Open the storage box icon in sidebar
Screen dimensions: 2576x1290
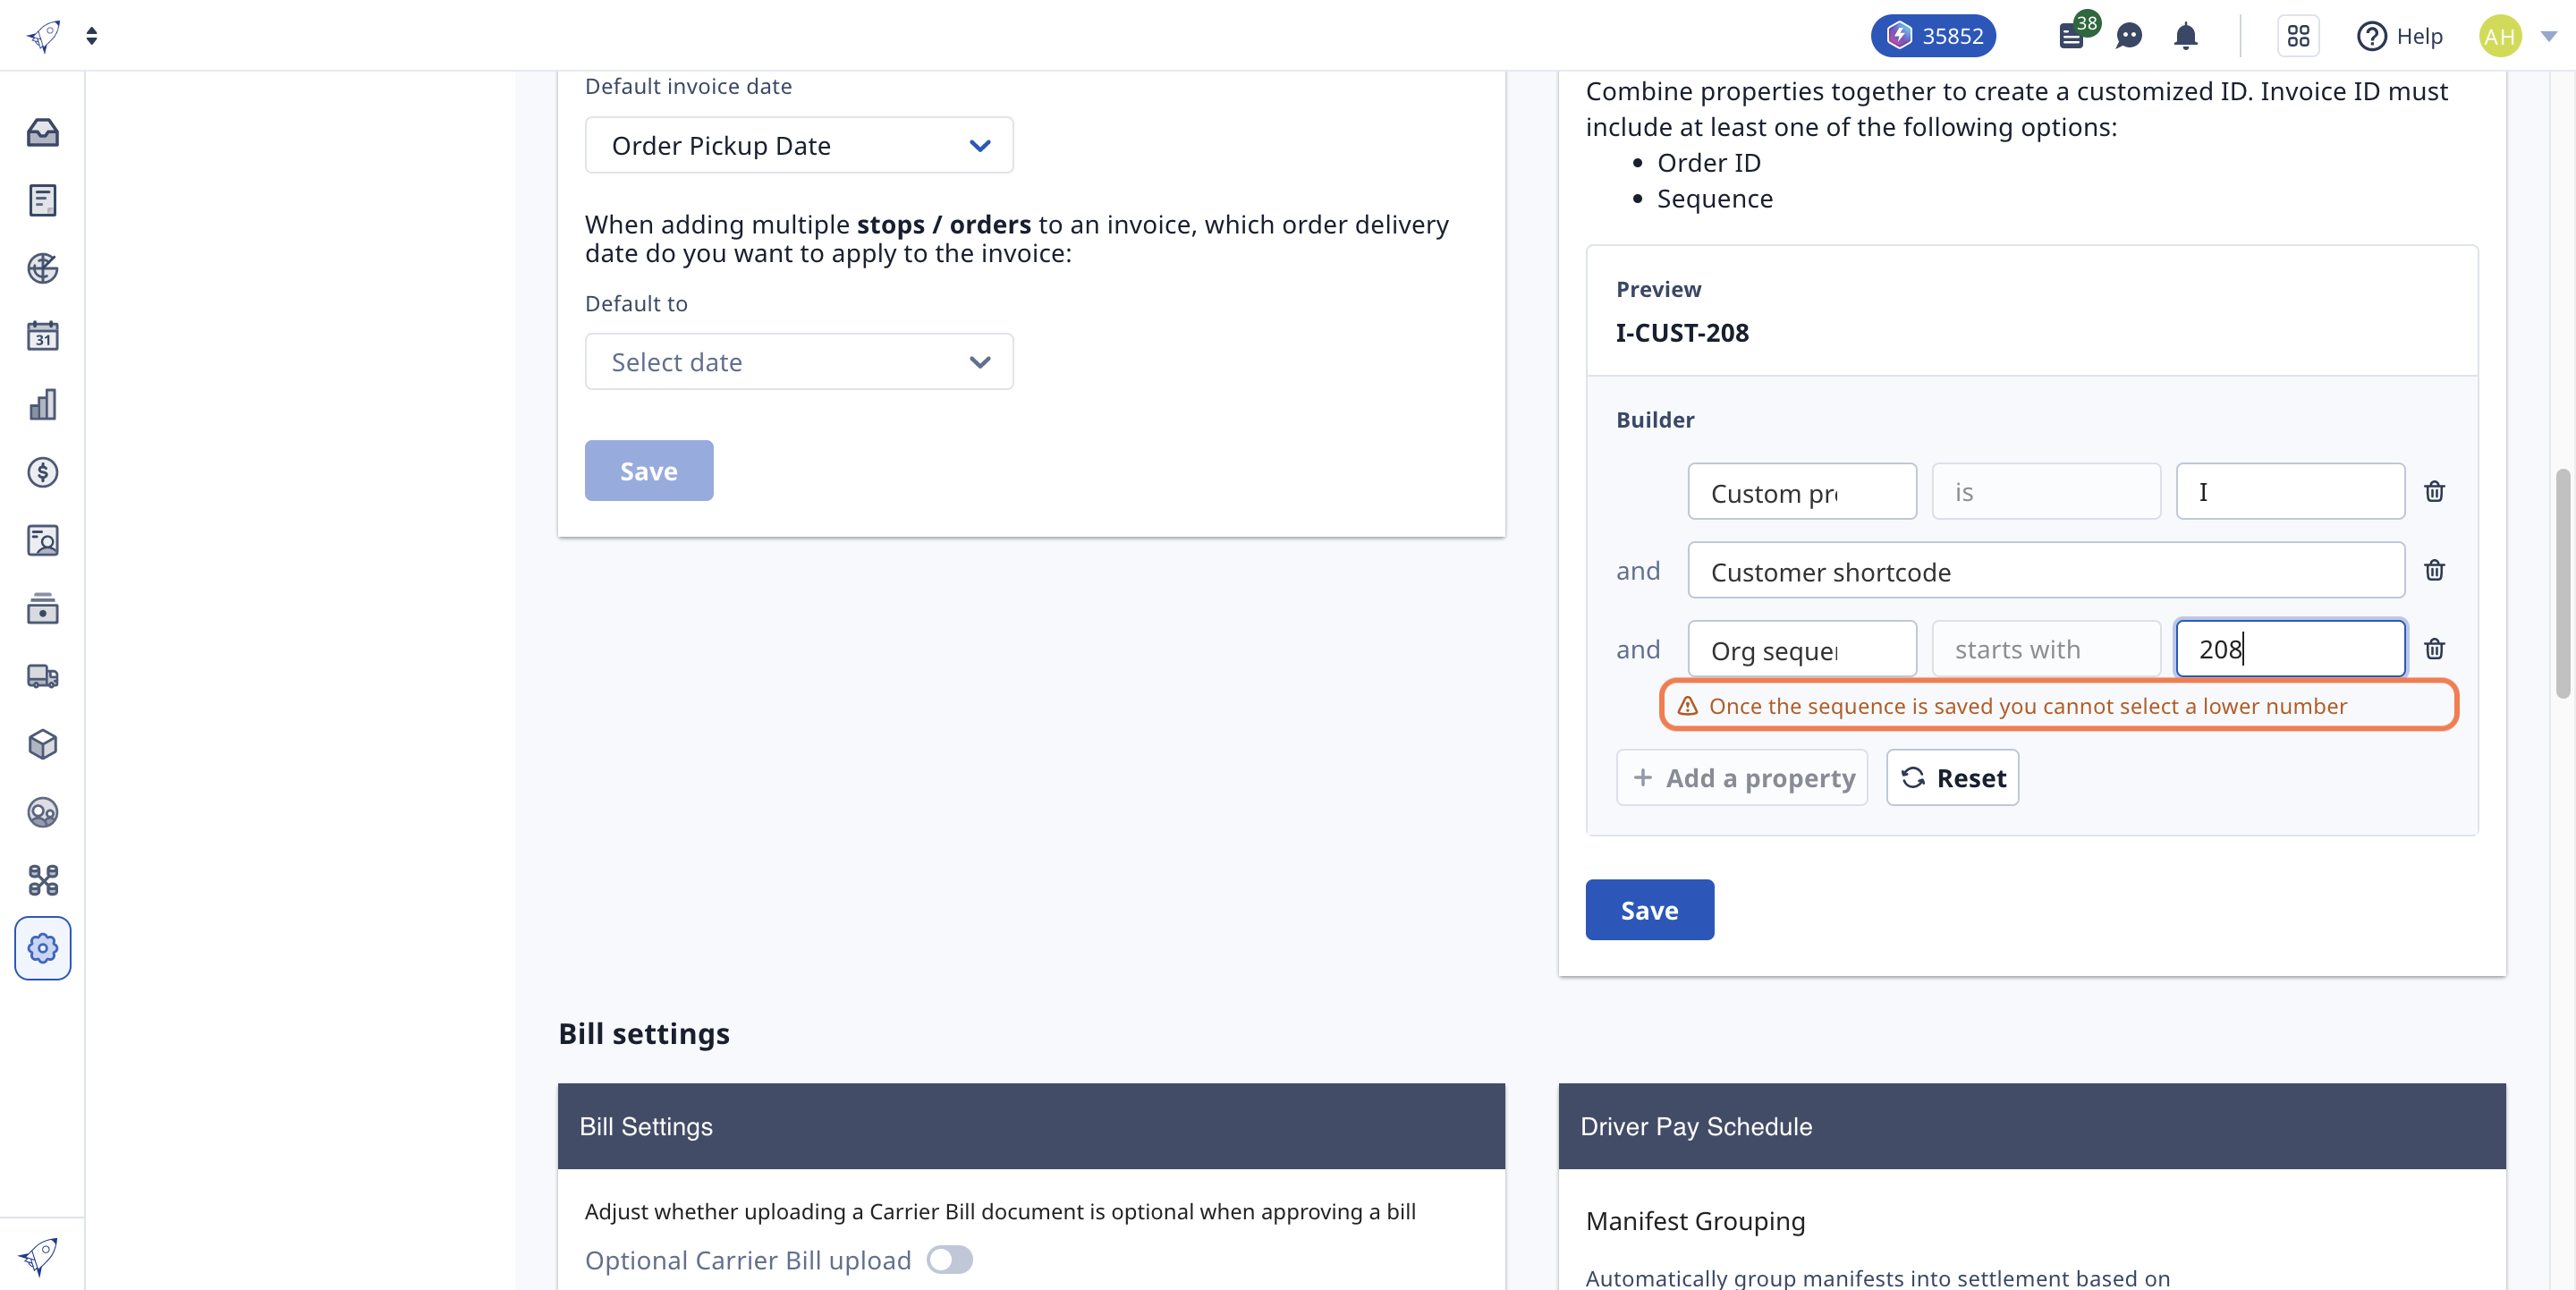(42, 608)
